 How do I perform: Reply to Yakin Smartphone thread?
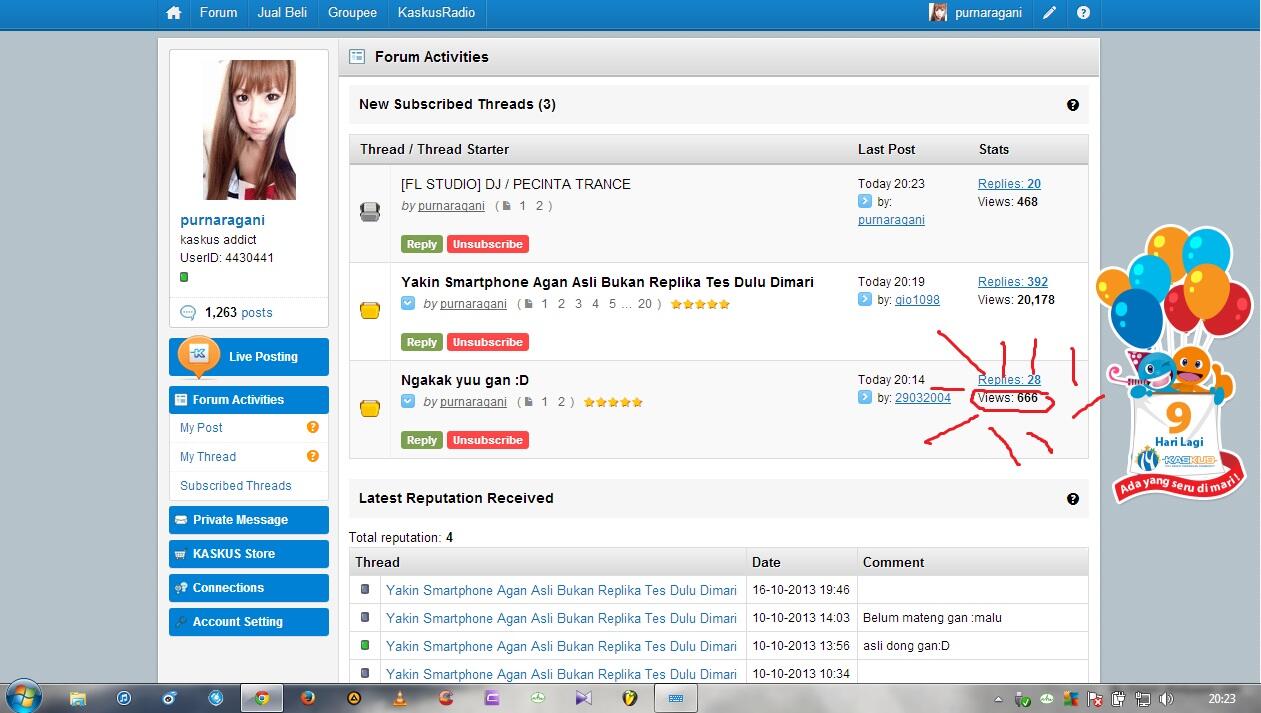pos(422,342)
